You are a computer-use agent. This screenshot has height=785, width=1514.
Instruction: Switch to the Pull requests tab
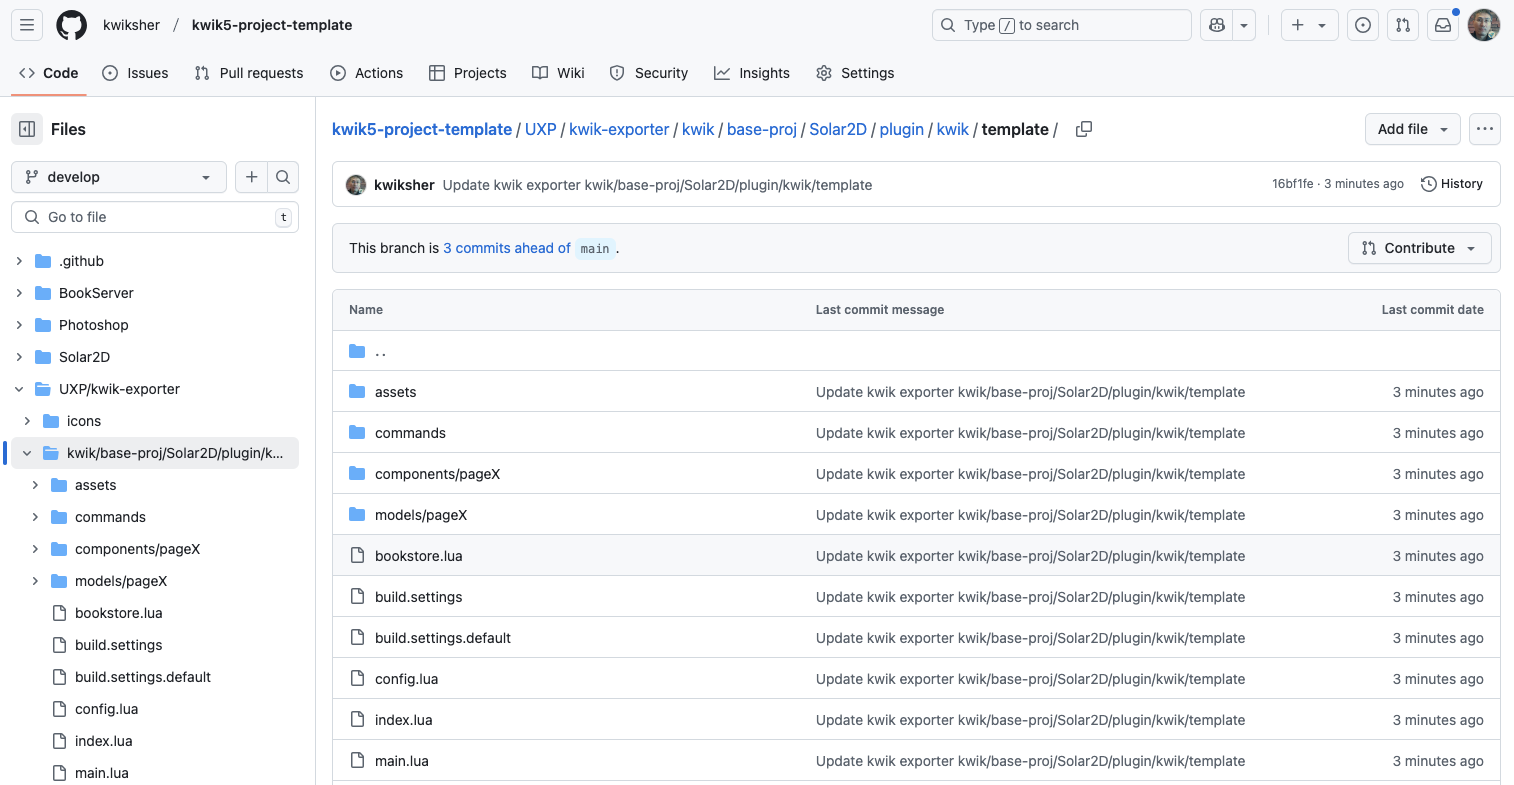pyautogui.click(x=249, y=73)
